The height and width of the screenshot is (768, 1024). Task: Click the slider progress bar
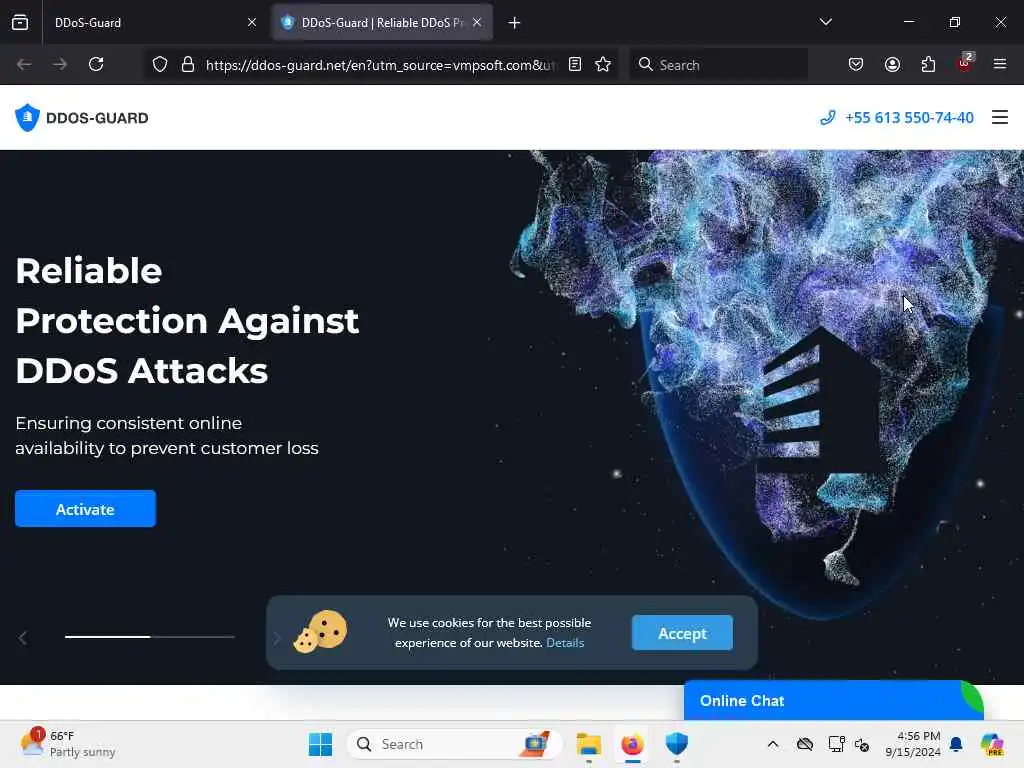pos(150,637)
